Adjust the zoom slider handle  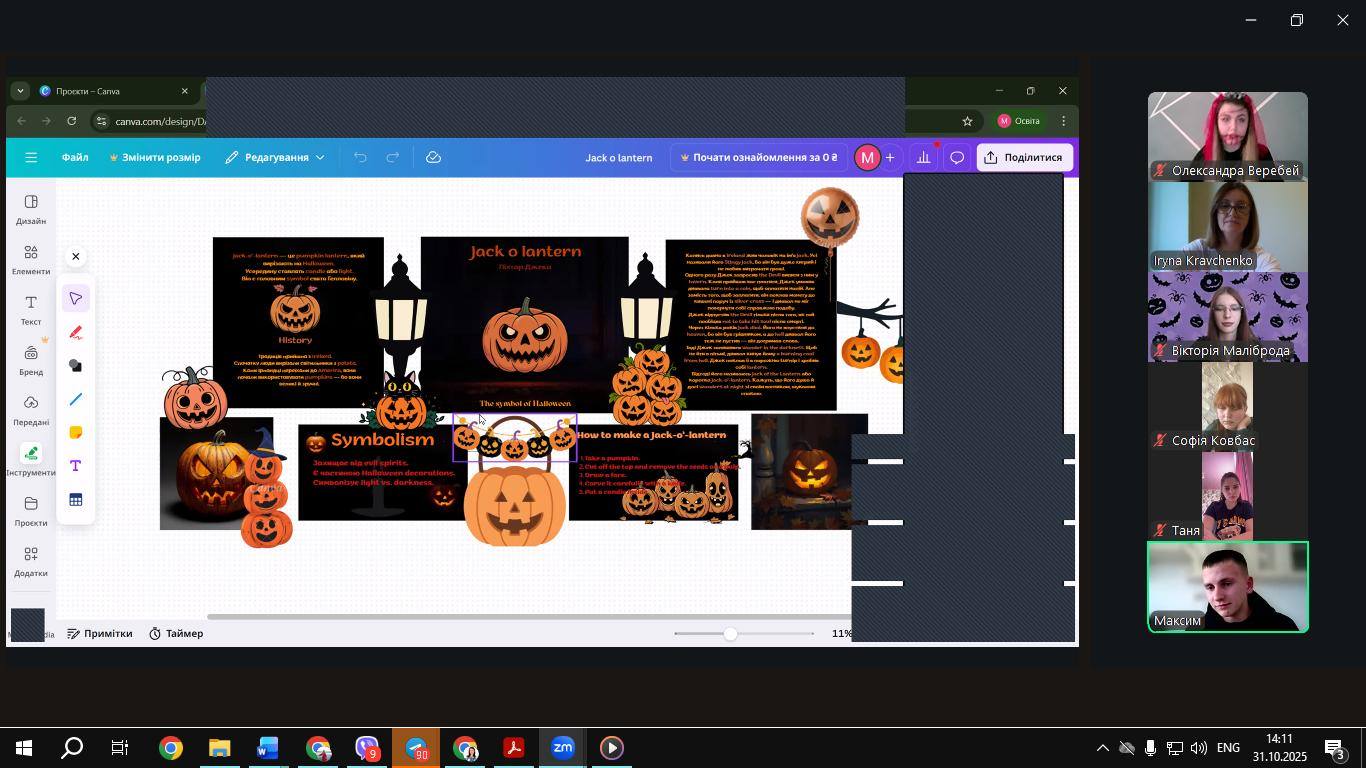point(730,634)
